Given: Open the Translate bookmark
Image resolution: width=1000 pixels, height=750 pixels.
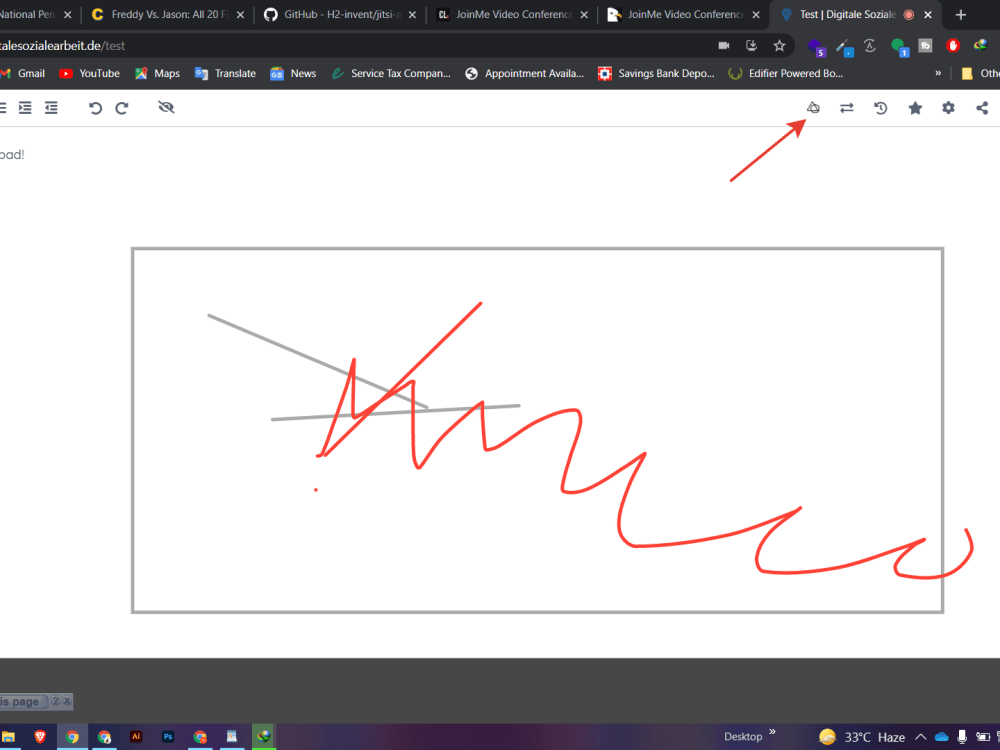Looking at the screenshot, I should [x=225, y=73].
